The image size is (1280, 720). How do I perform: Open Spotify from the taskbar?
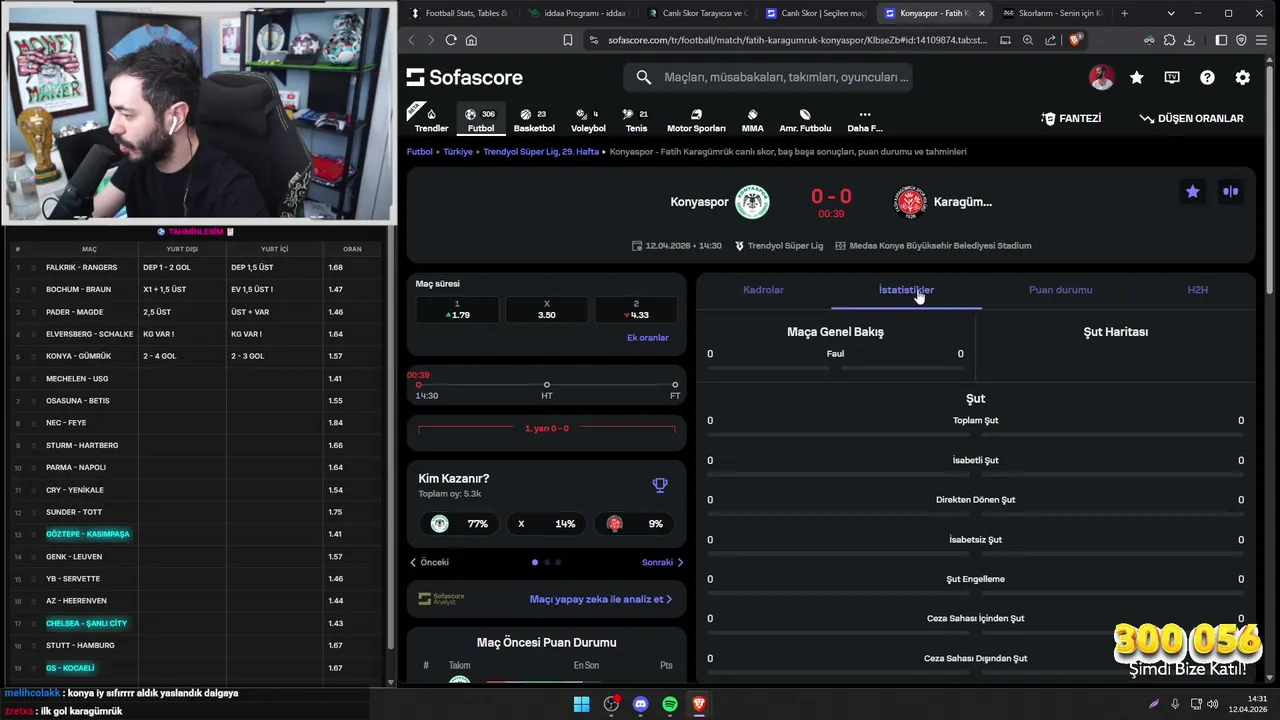tap(670, 704)
